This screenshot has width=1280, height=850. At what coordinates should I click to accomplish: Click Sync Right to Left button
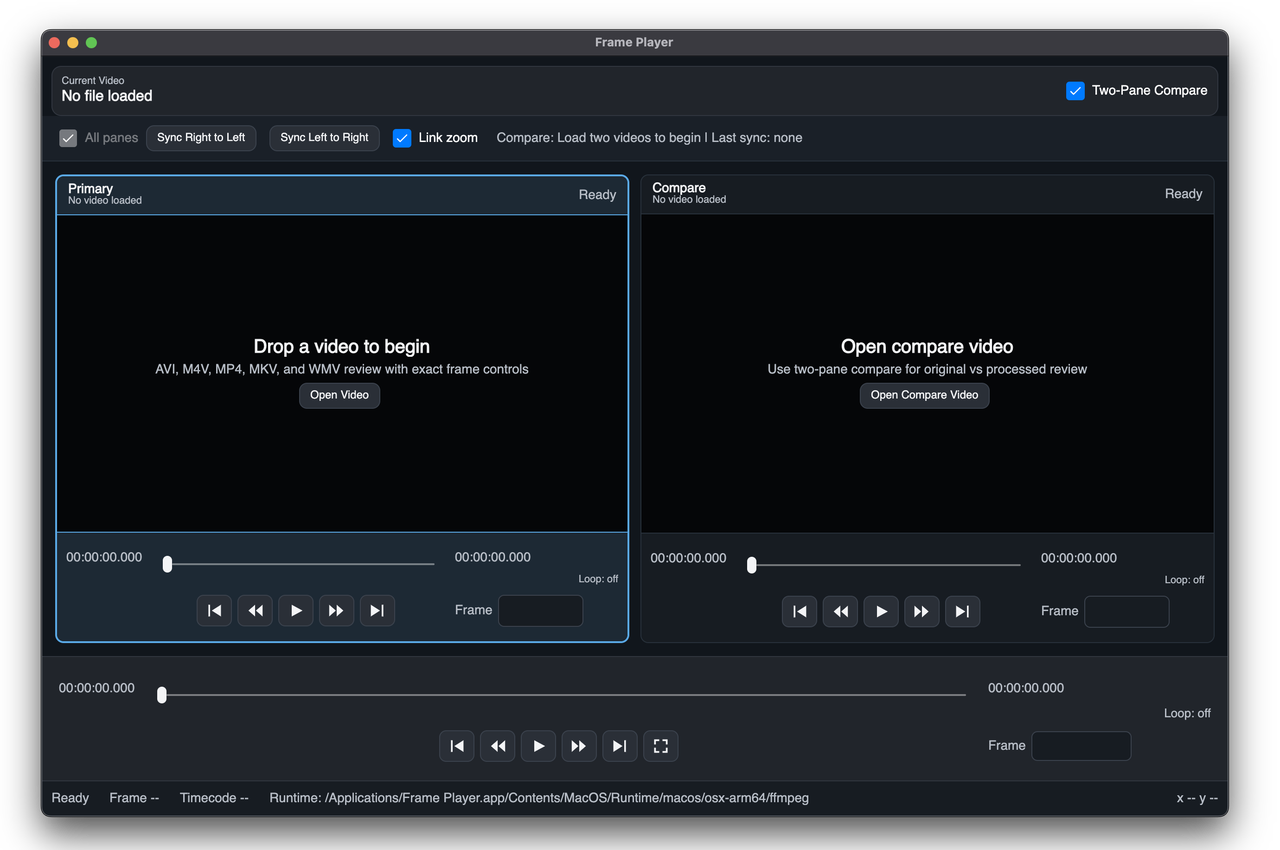tap(201, 138)
